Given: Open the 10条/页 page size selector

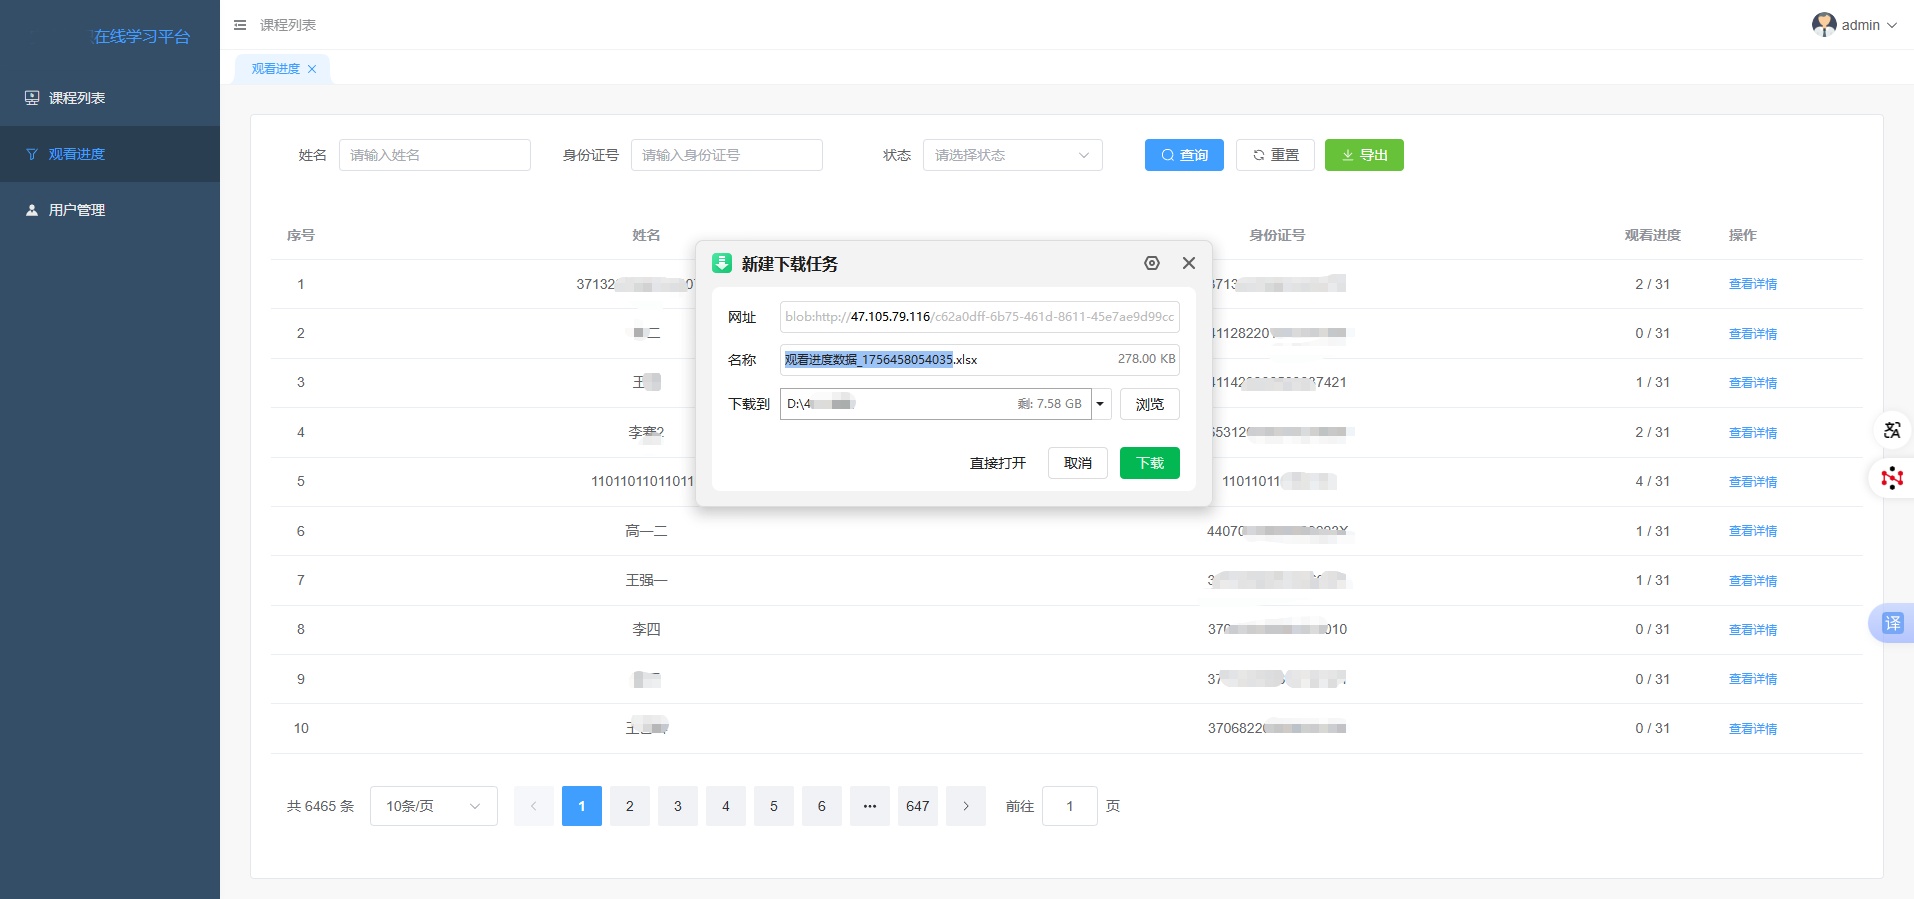Looking at the screenshot, I should (x=433, y=806).
